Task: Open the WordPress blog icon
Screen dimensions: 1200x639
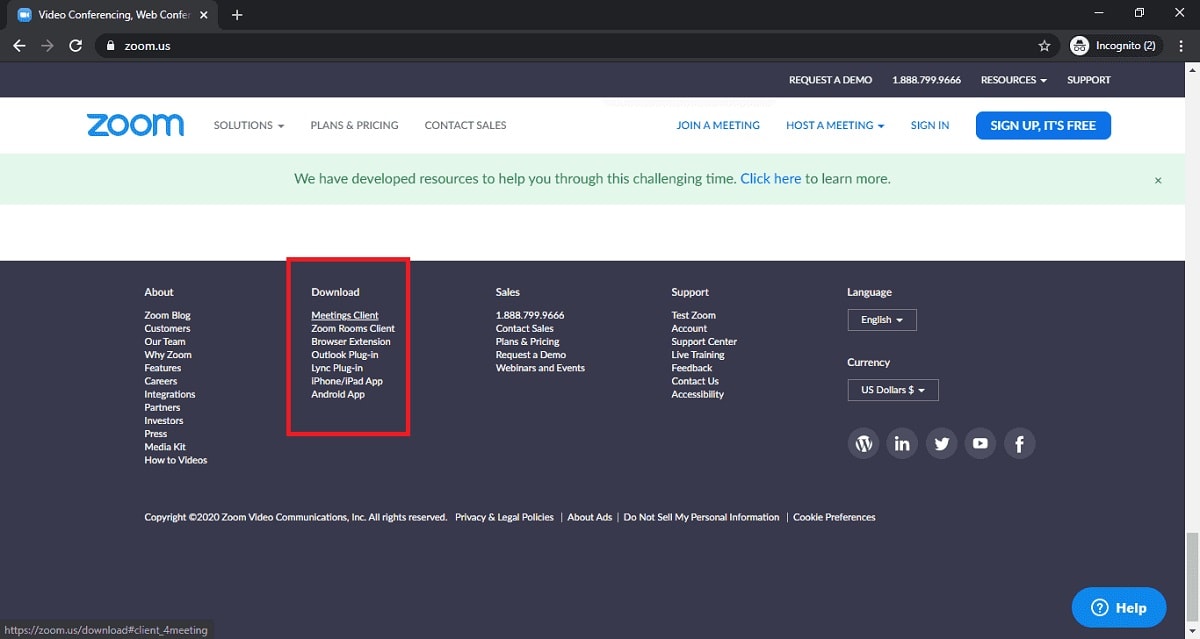Action: 863,443
